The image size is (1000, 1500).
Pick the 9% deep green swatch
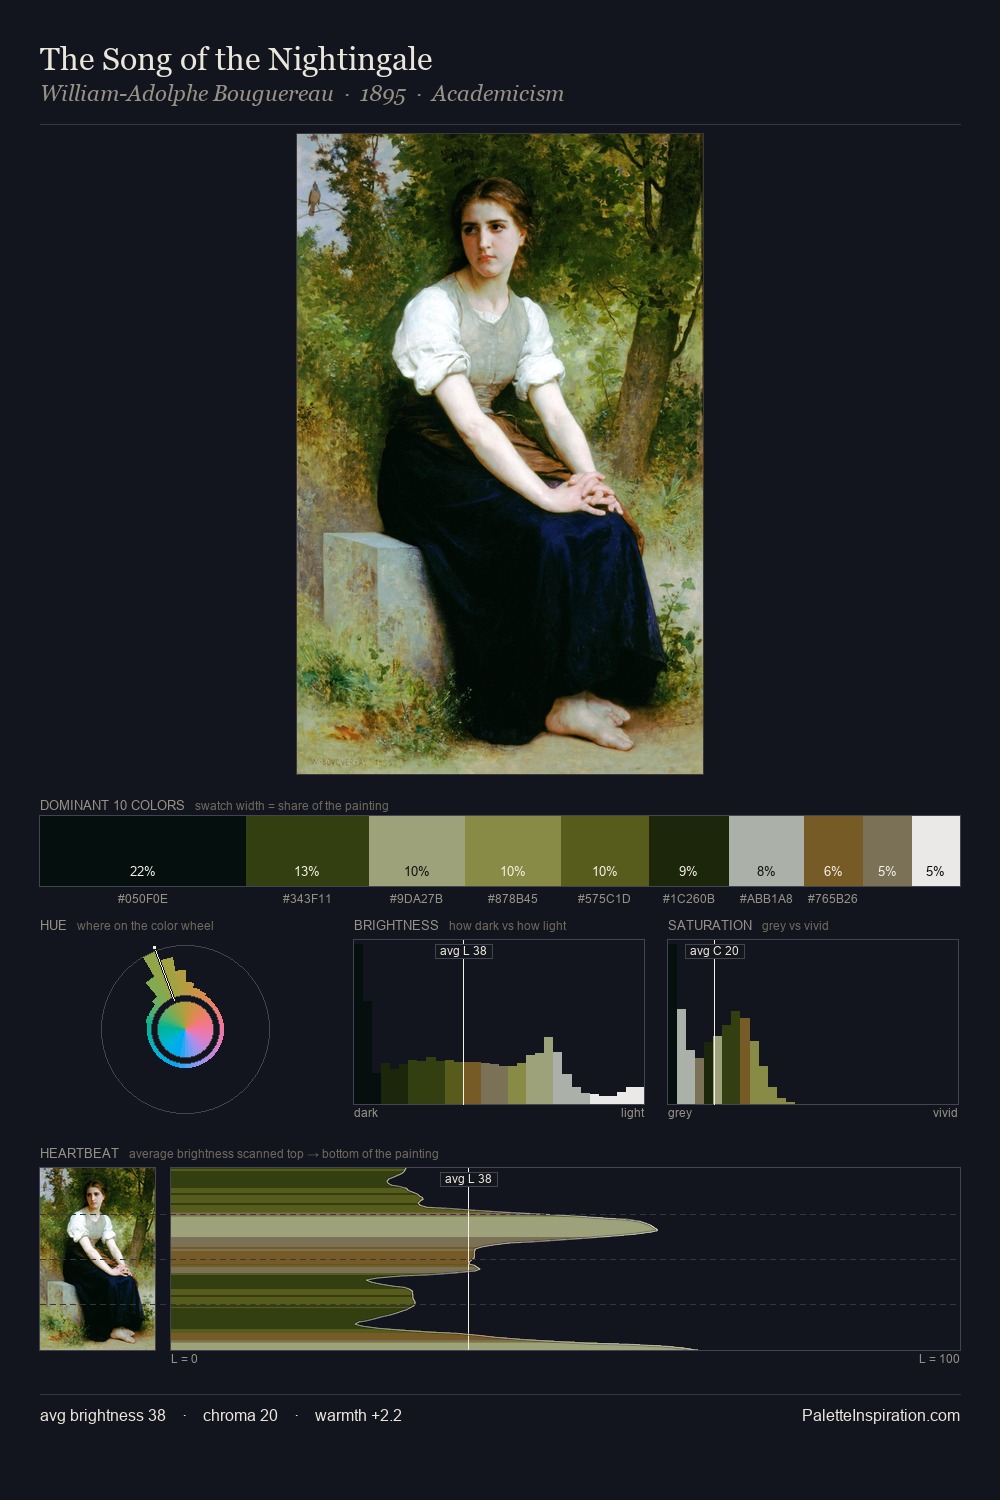(689, 851)
